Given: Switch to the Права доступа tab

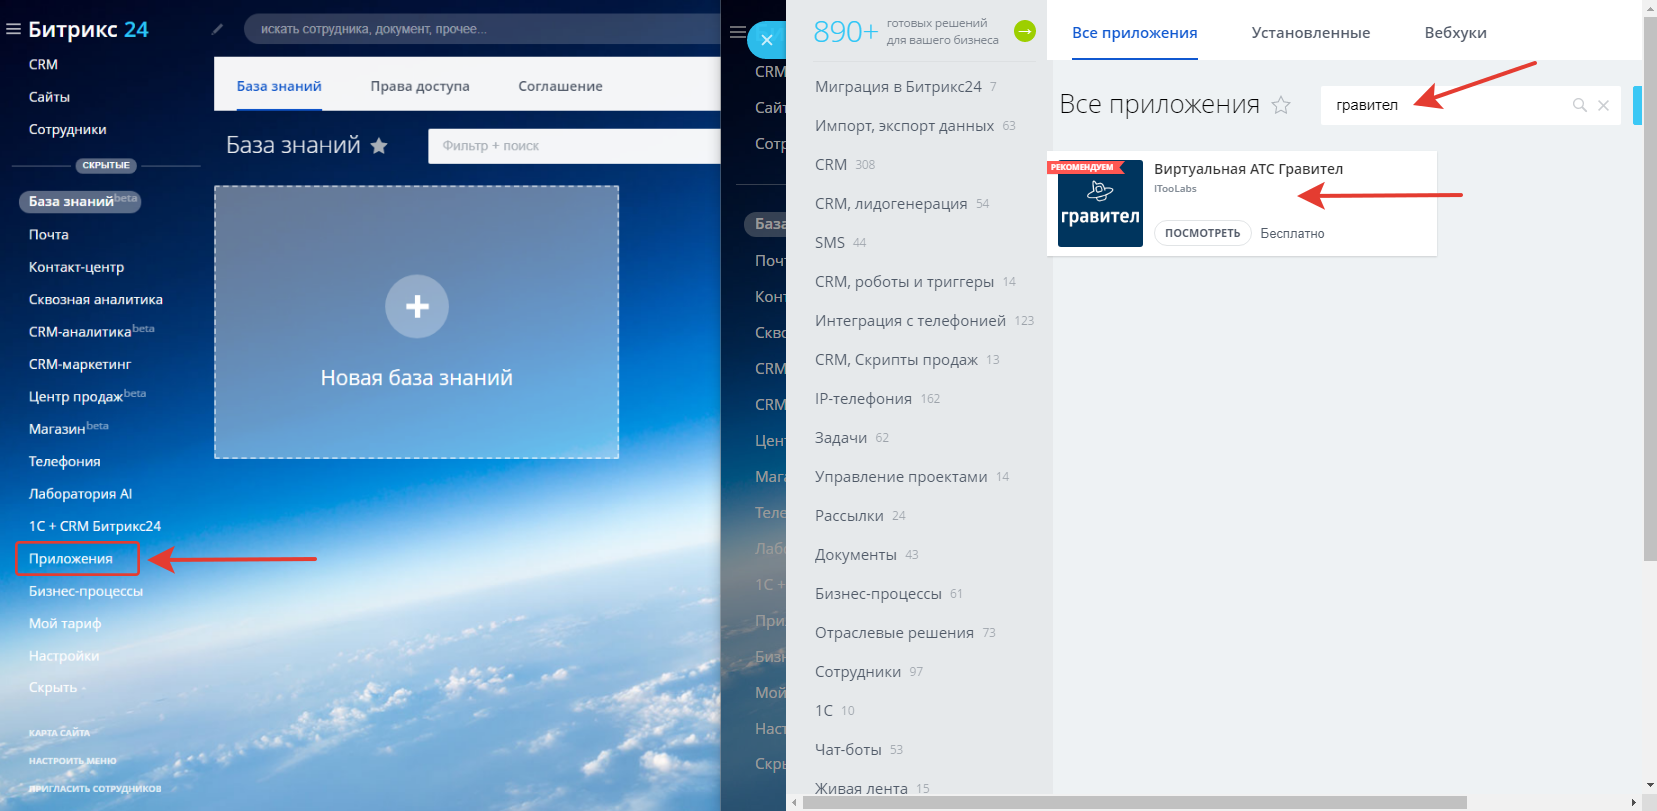Looking at the screenshot, I should (x=420, y=86).
